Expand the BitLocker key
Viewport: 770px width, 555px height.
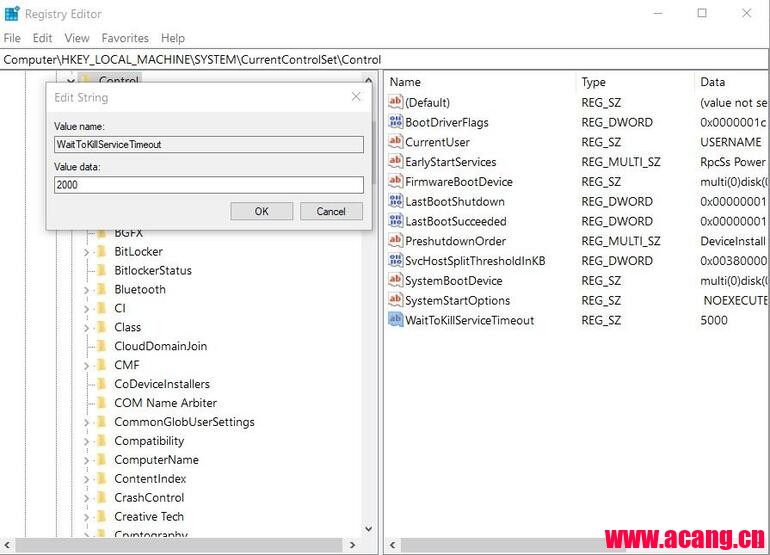[86, 252]
